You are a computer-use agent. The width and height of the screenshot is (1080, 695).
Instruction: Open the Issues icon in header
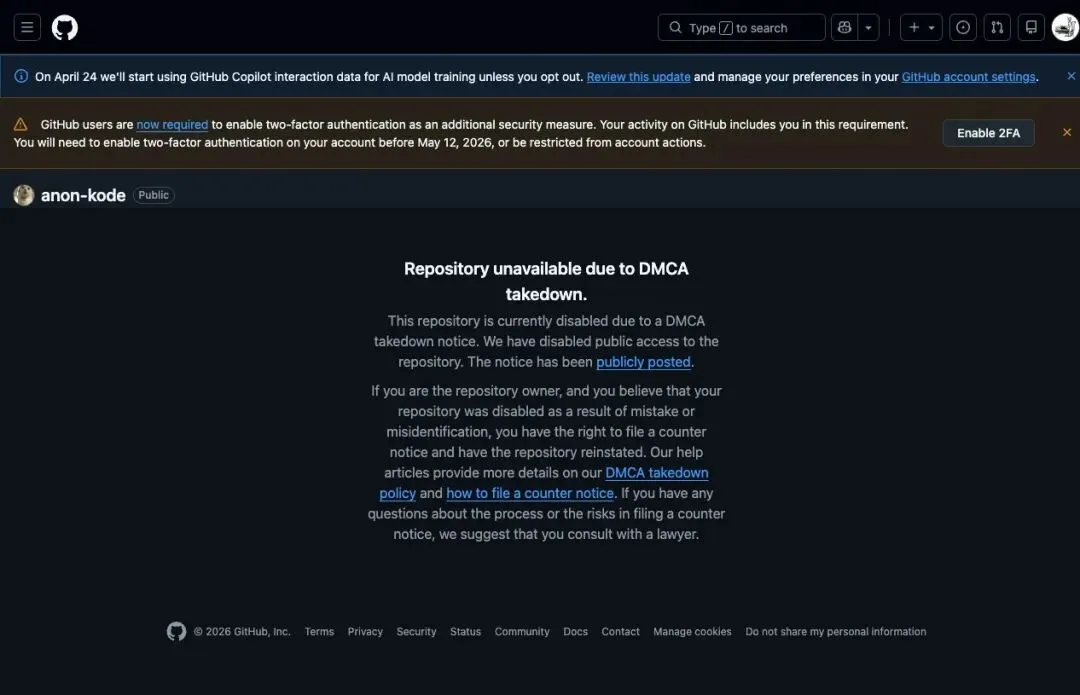[x=963, y=28]
